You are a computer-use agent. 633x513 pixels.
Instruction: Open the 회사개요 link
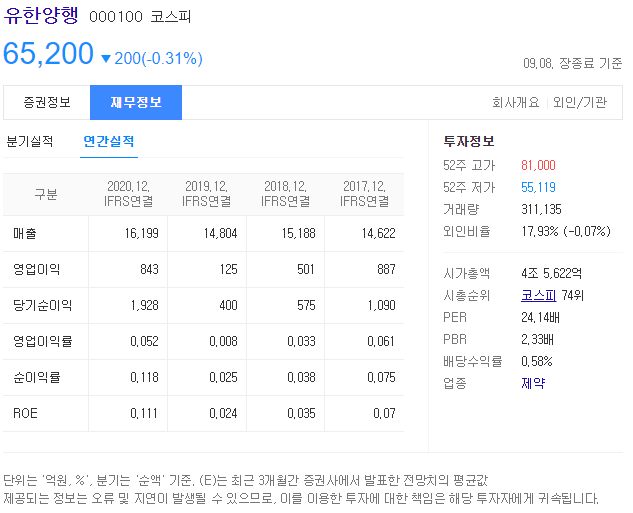pos(516,103)
